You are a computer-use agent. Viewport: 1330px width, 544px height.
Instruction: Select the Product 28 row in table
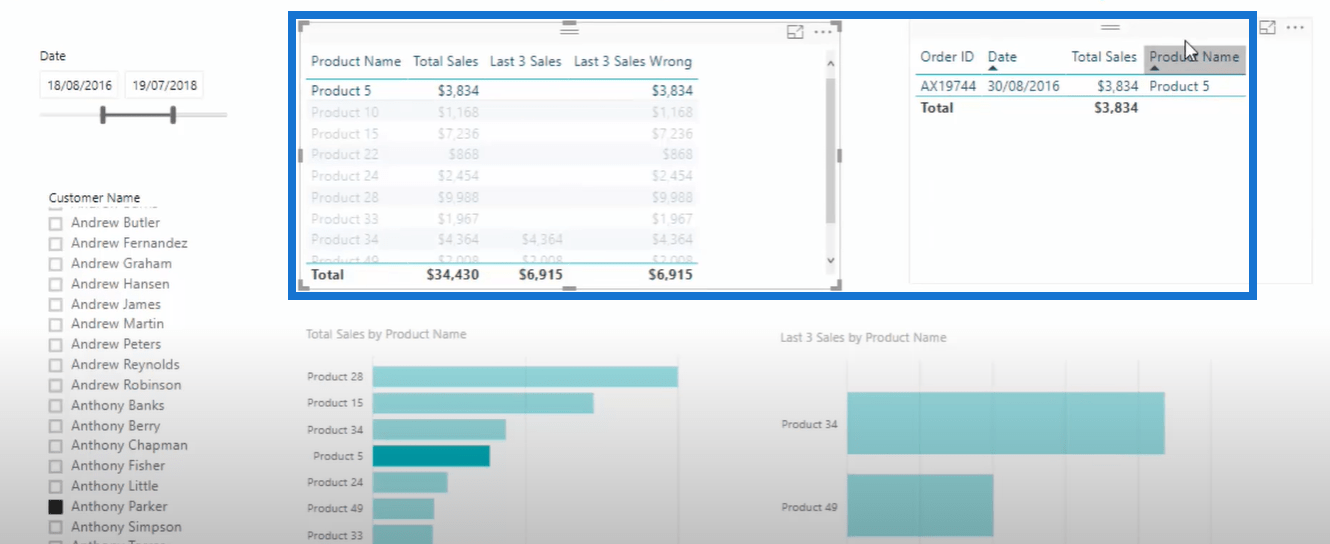point(502,198)
